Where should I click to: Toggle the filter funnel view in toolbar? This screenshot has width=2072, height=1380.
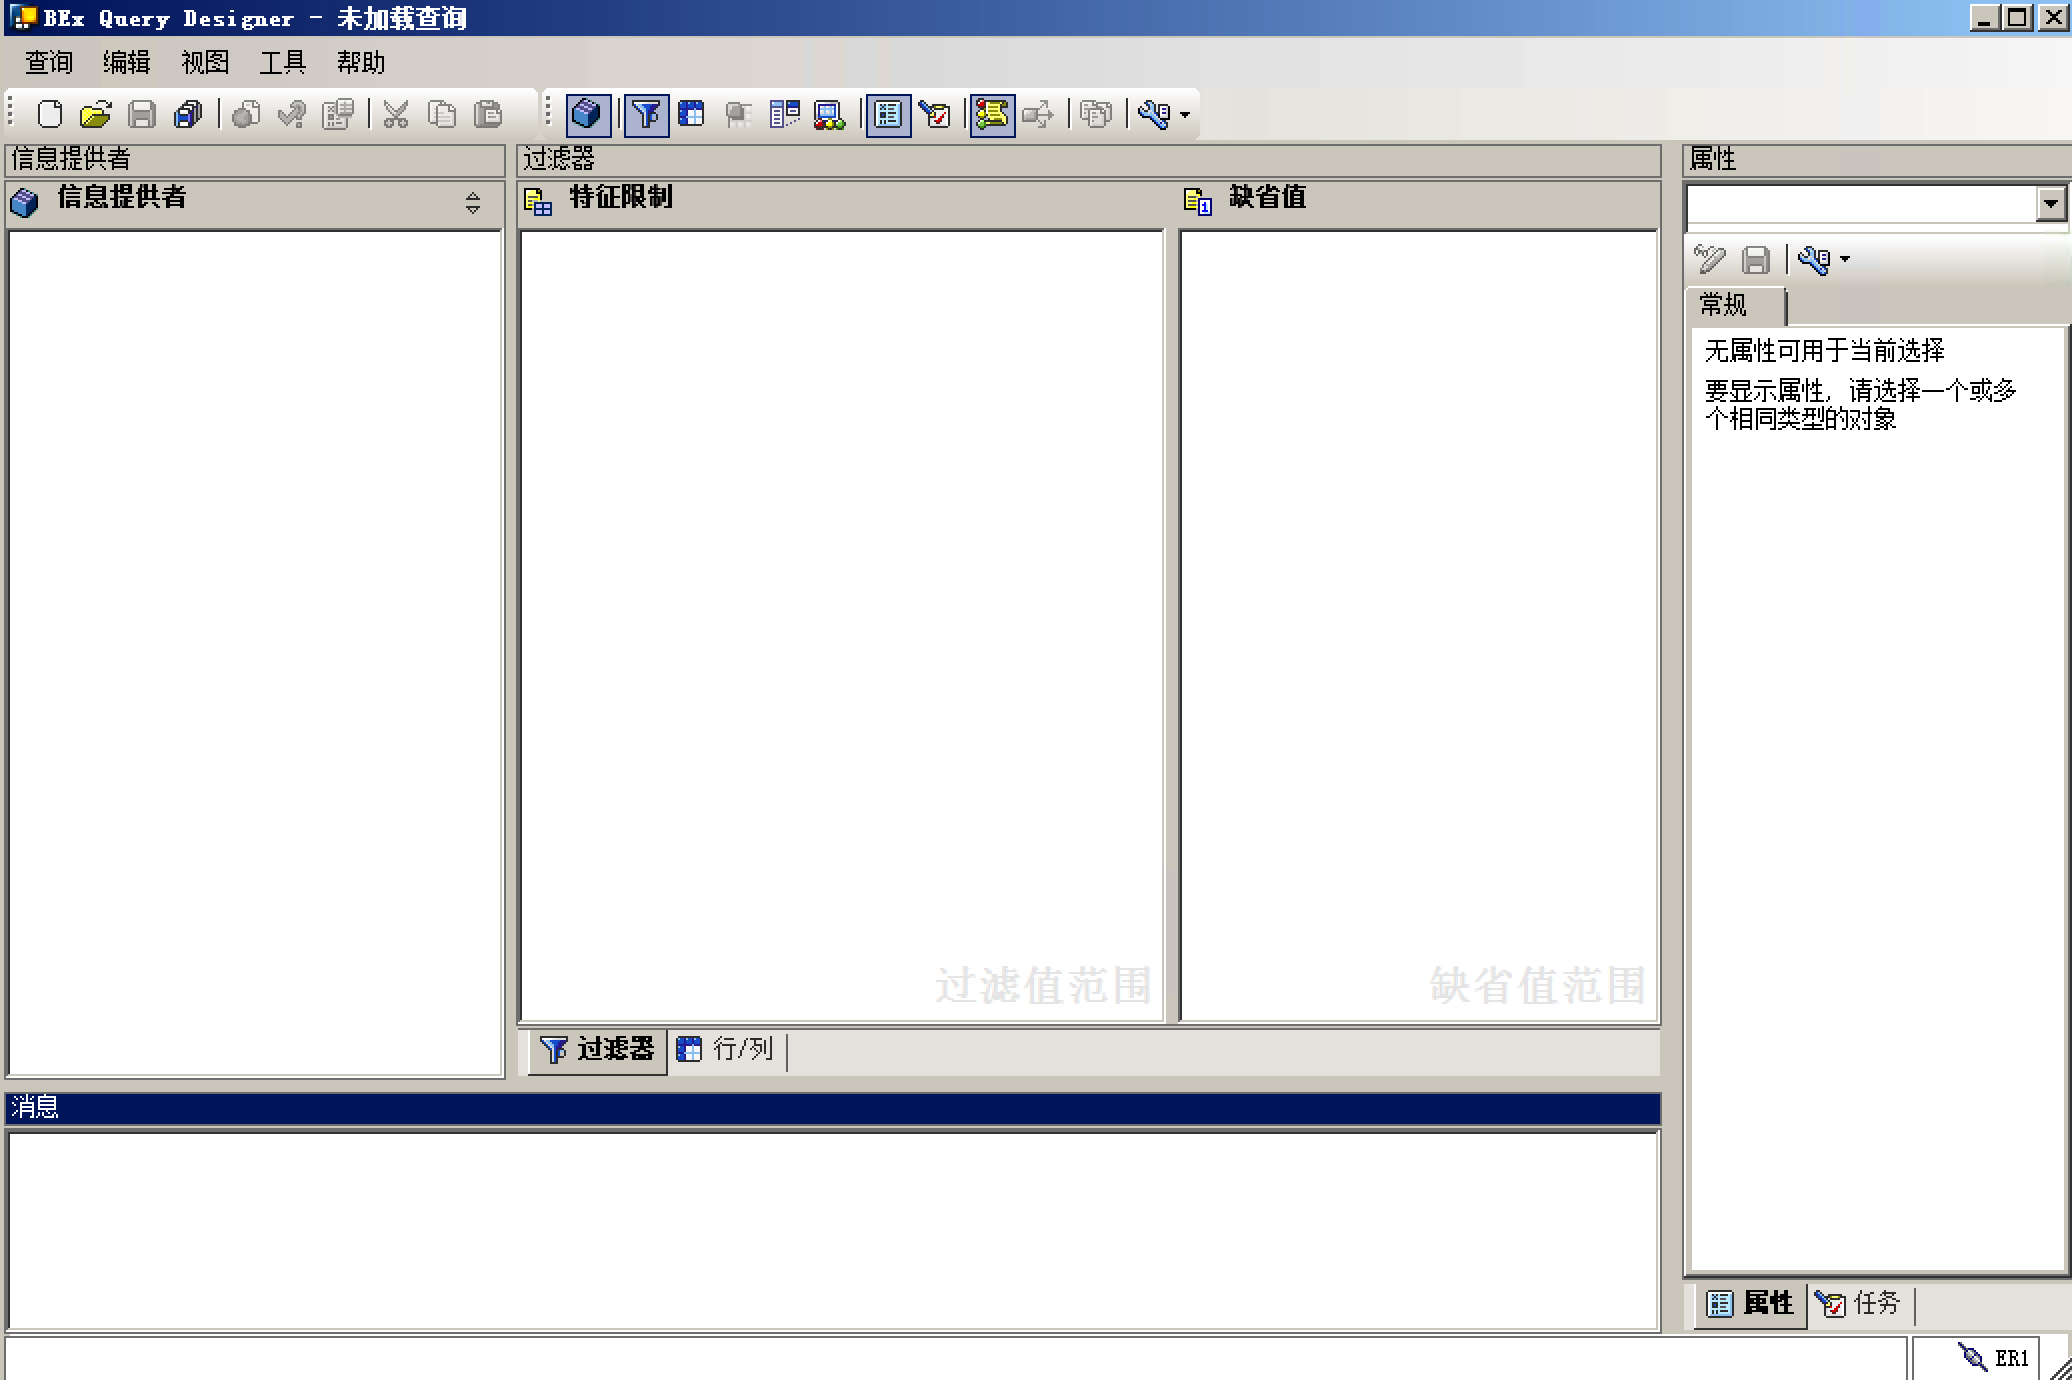(646, 114)
